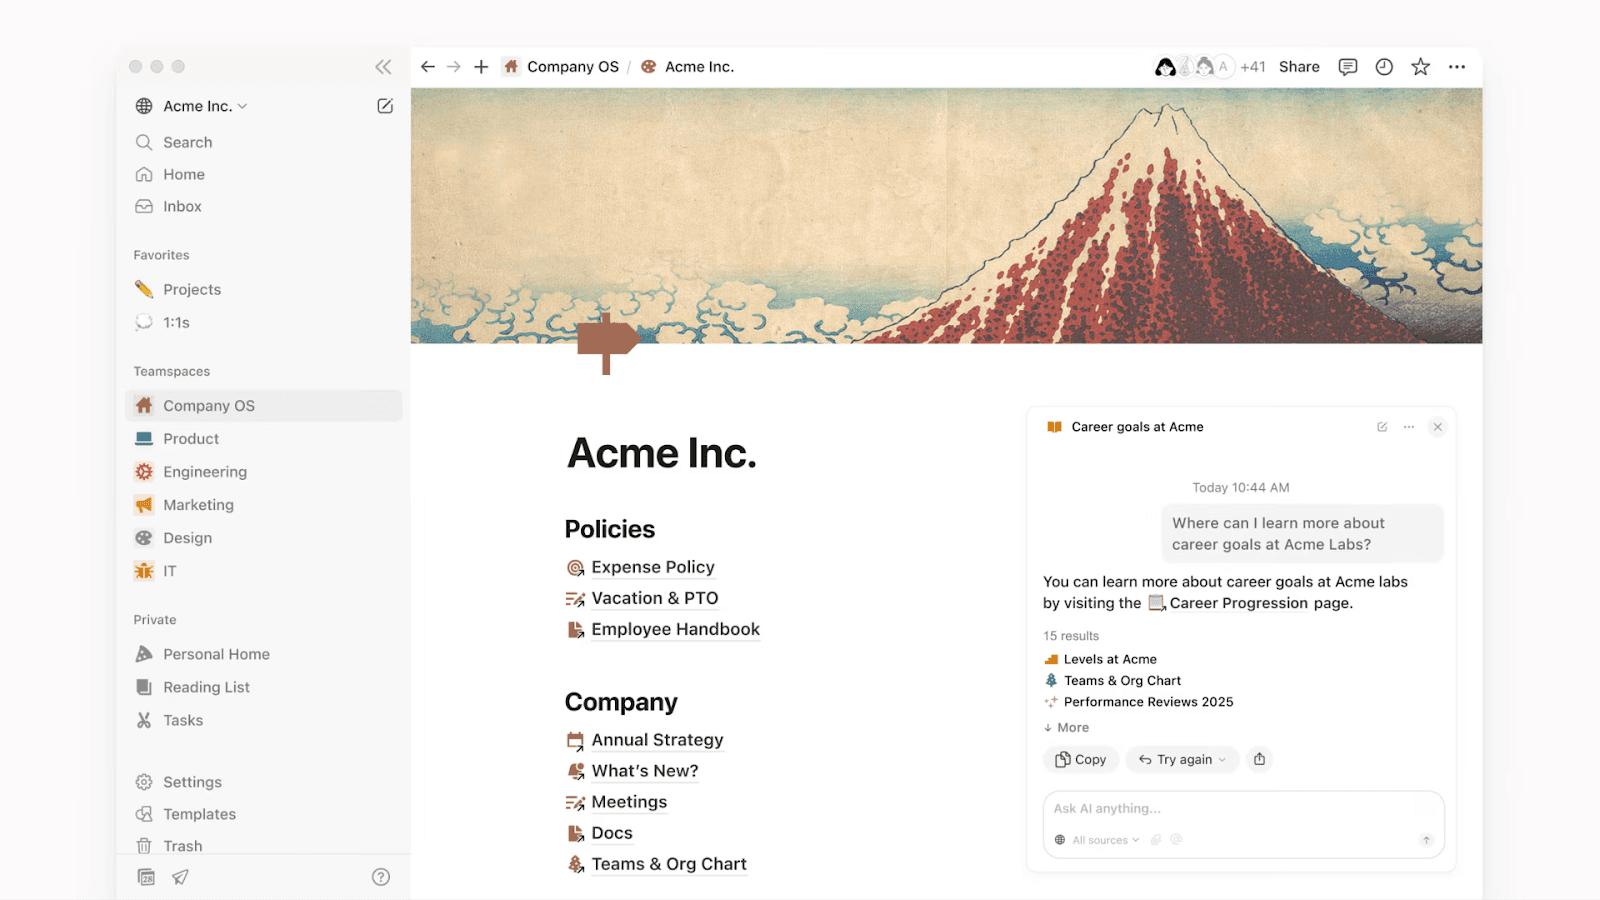Open the Vacation & PTO page

point(642,598)
